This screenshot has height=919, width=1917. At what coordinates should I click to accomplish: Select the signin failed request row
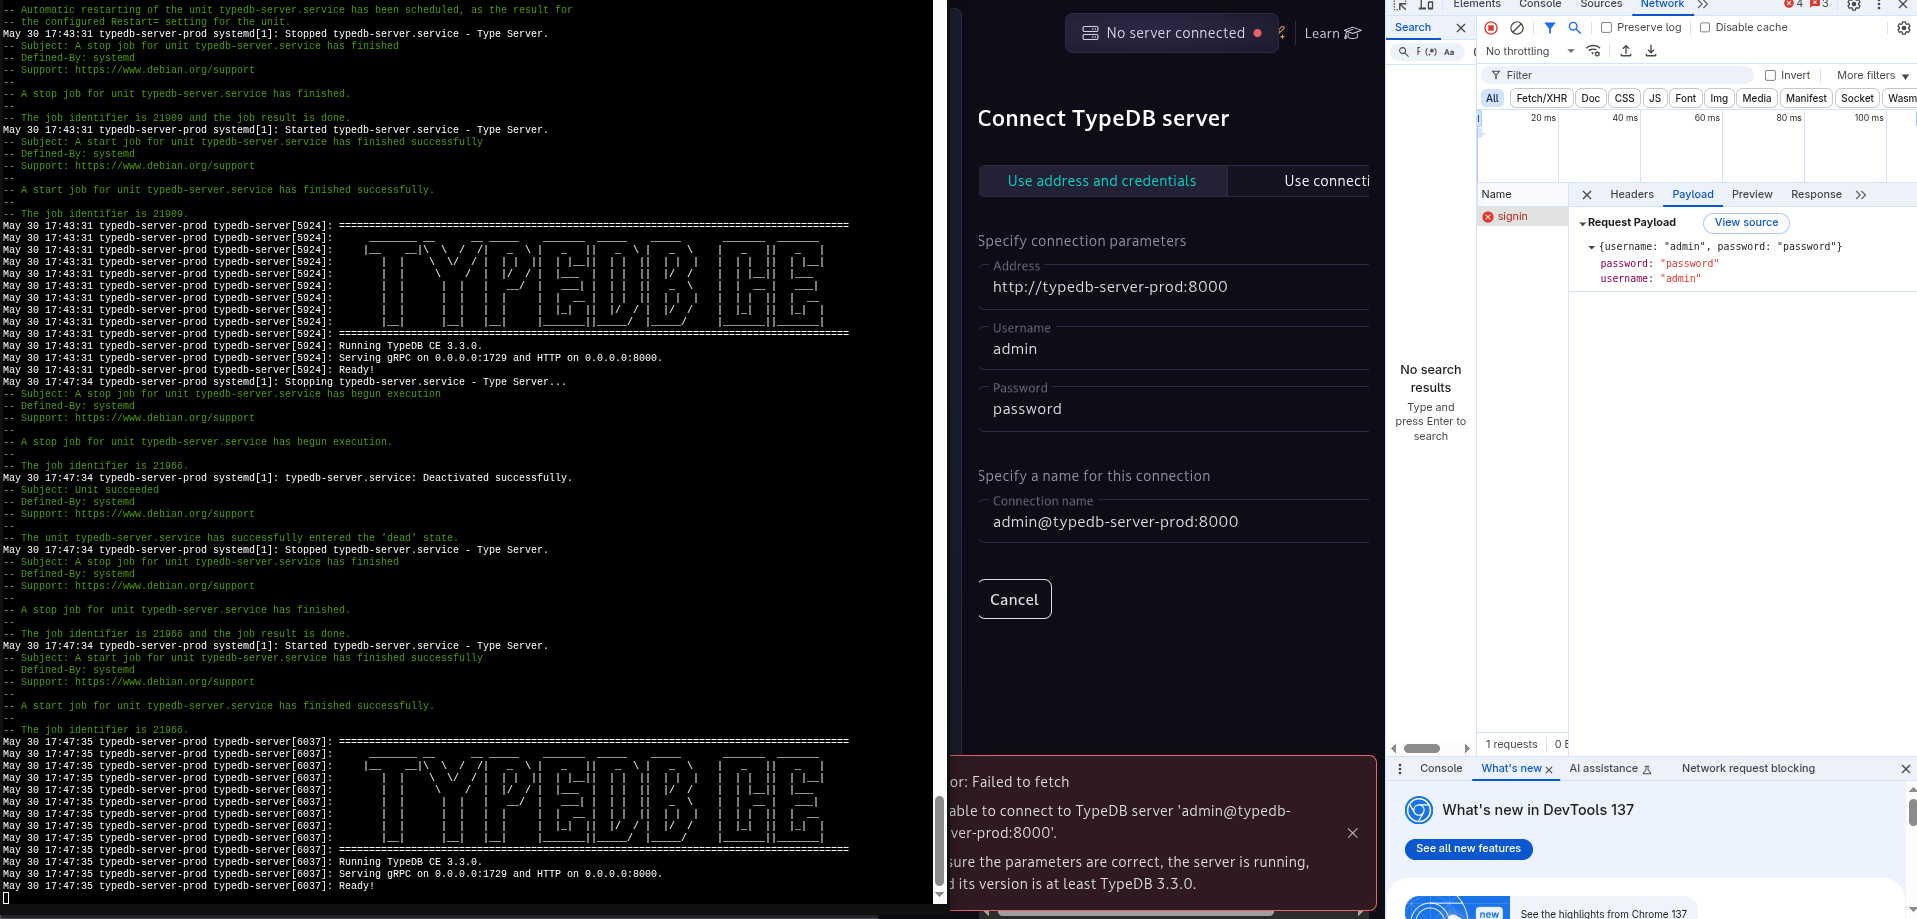coord(1522,217)
